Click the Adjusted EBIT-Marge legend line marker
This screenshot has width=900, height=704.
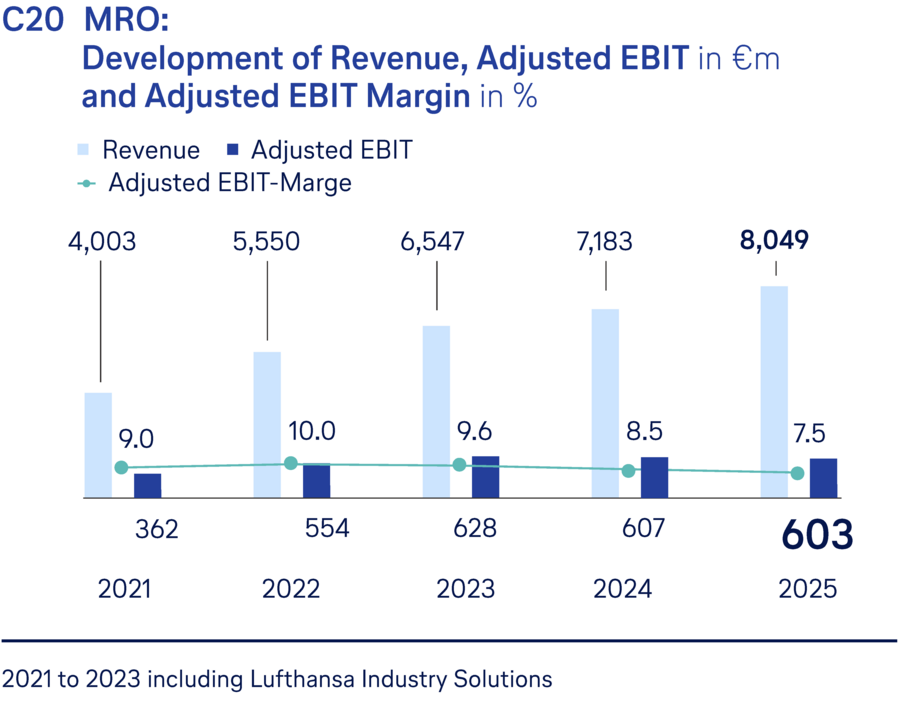pyautogui.click(x=89, y=184)
